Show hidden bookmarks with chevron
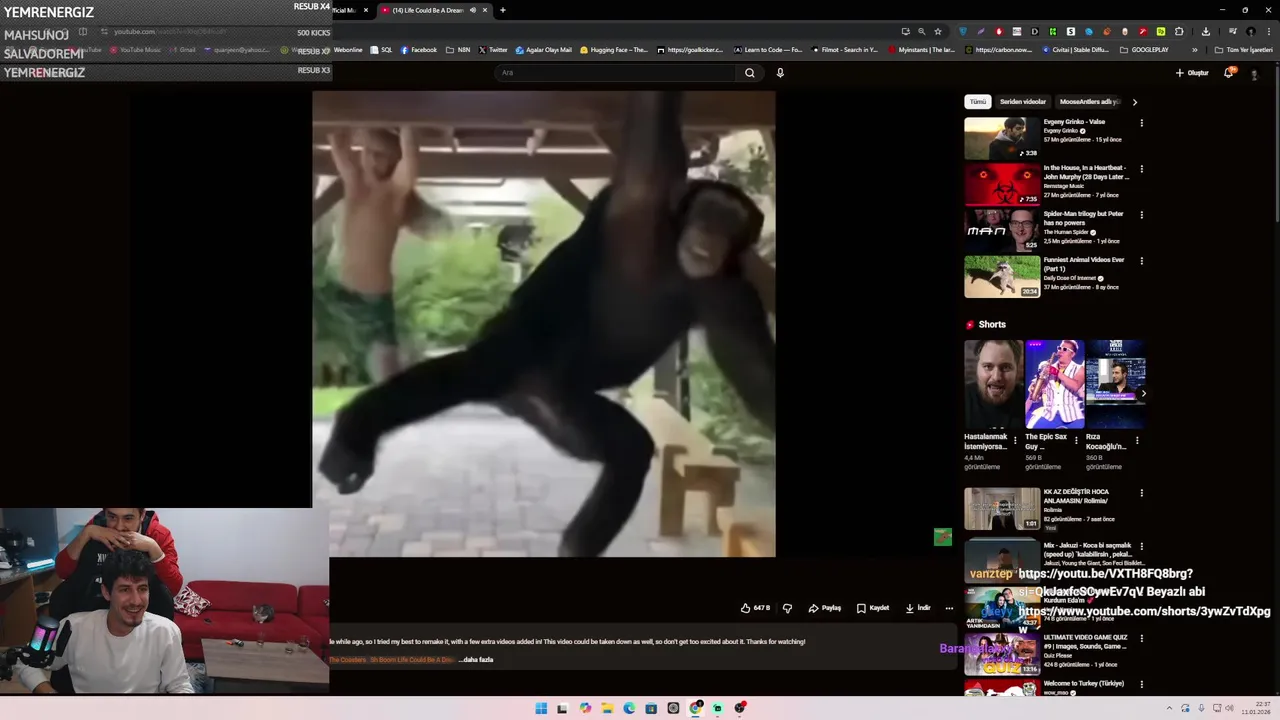1280x720 pixels. coord(1194,50)
